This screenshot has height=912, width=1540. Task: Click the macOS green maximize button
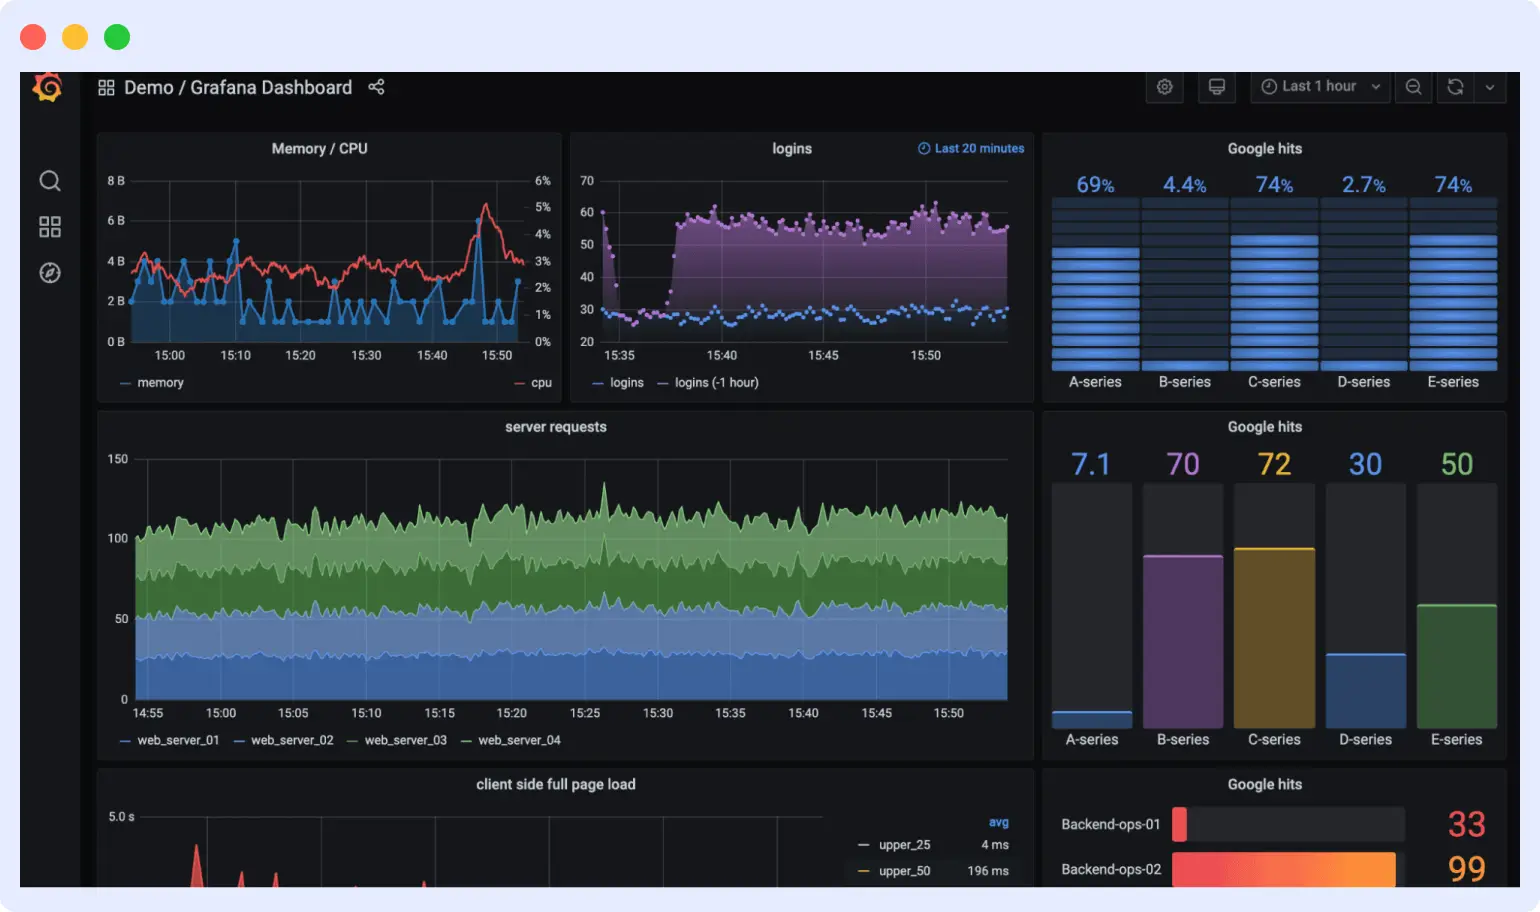117,37
